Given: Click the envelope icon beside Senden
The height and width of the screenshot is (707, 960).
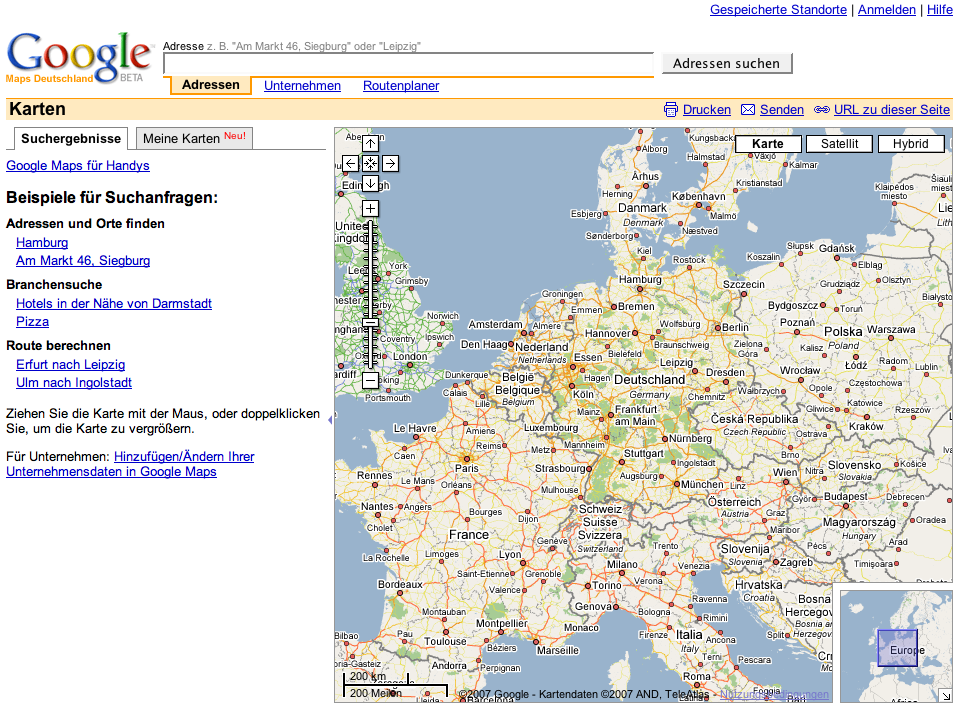Looking at the screenshot, I should (x=748, y=110).
